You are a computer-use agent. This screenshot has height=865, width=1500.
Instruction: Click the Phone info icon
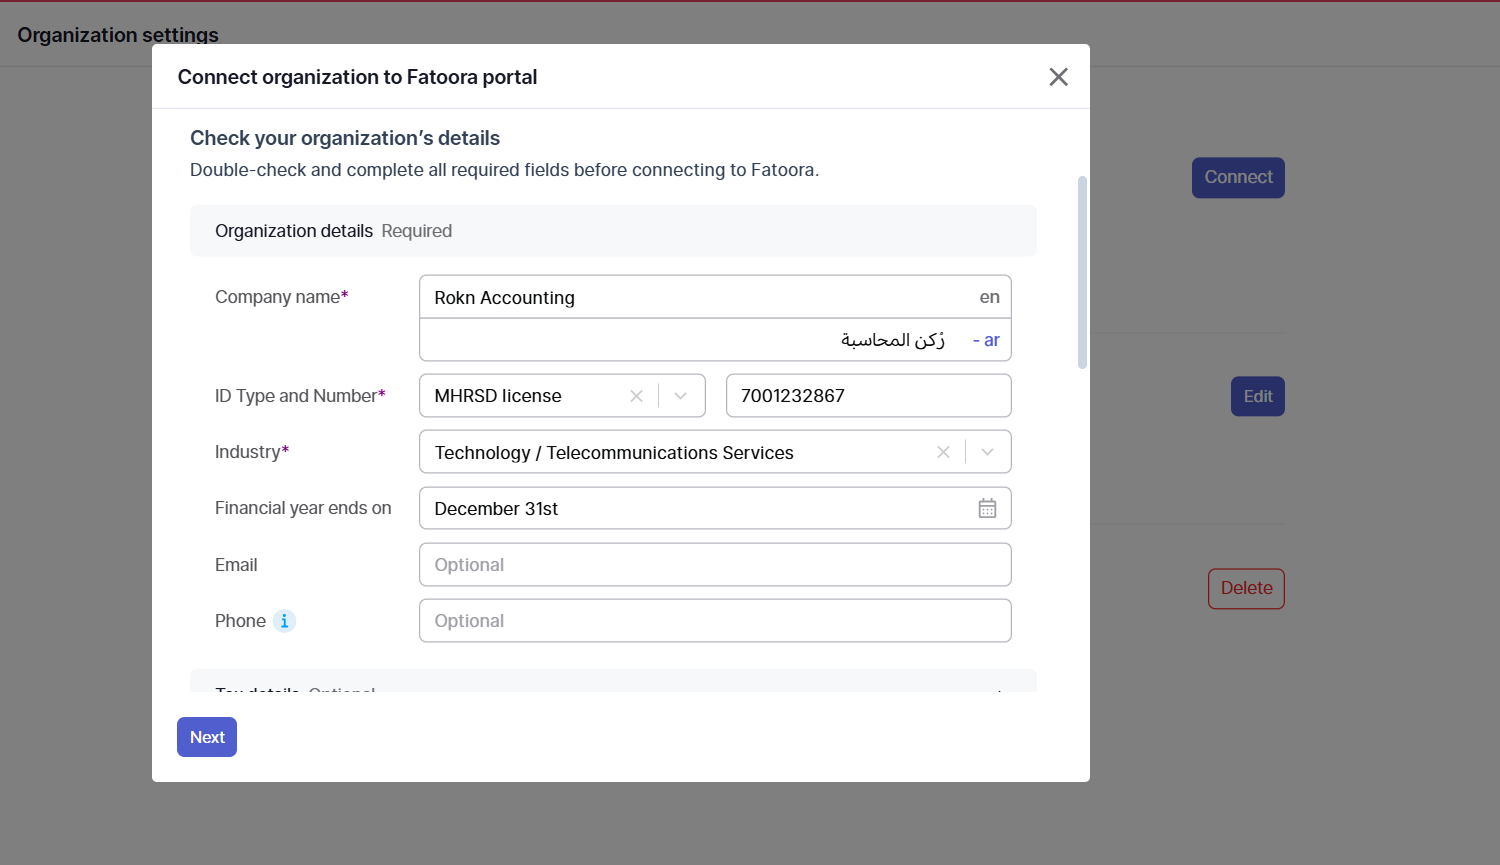tap(285, 621)
